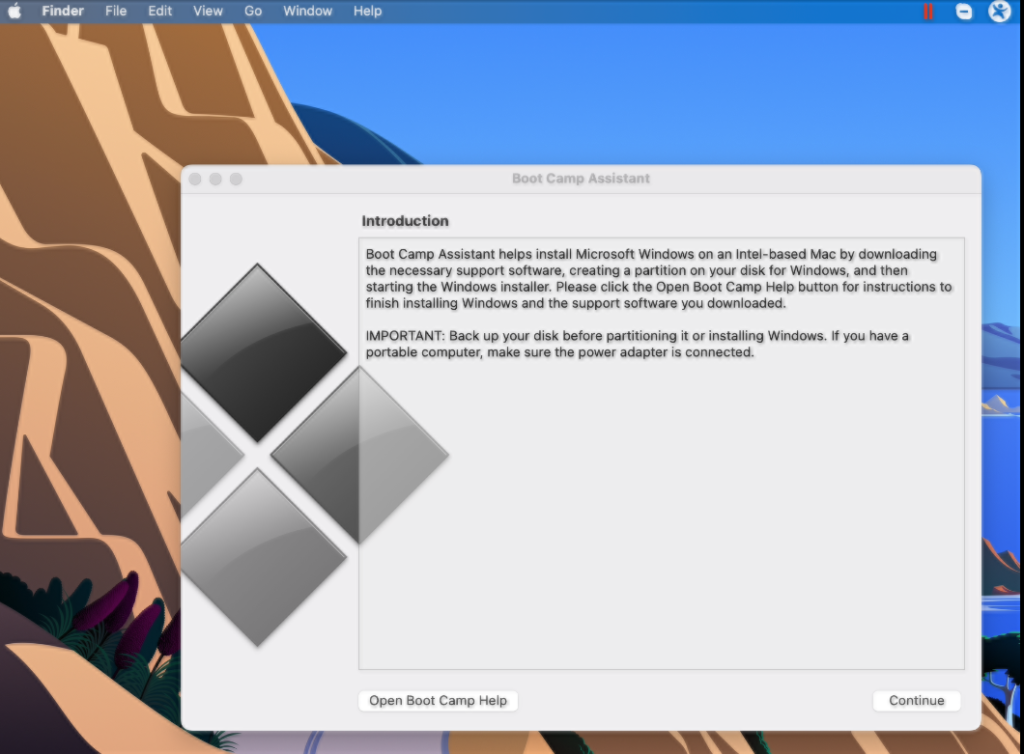Open the Apple menu

click(x=14, y=11)
